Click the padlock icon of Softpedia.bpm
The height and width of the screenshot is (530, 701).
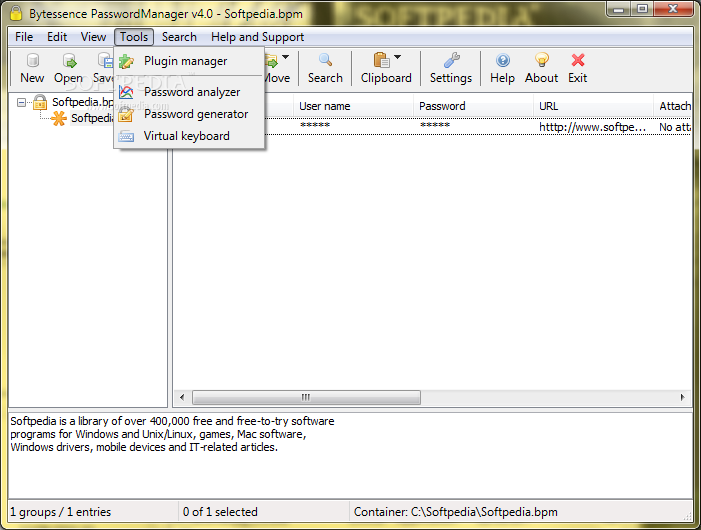40,102
